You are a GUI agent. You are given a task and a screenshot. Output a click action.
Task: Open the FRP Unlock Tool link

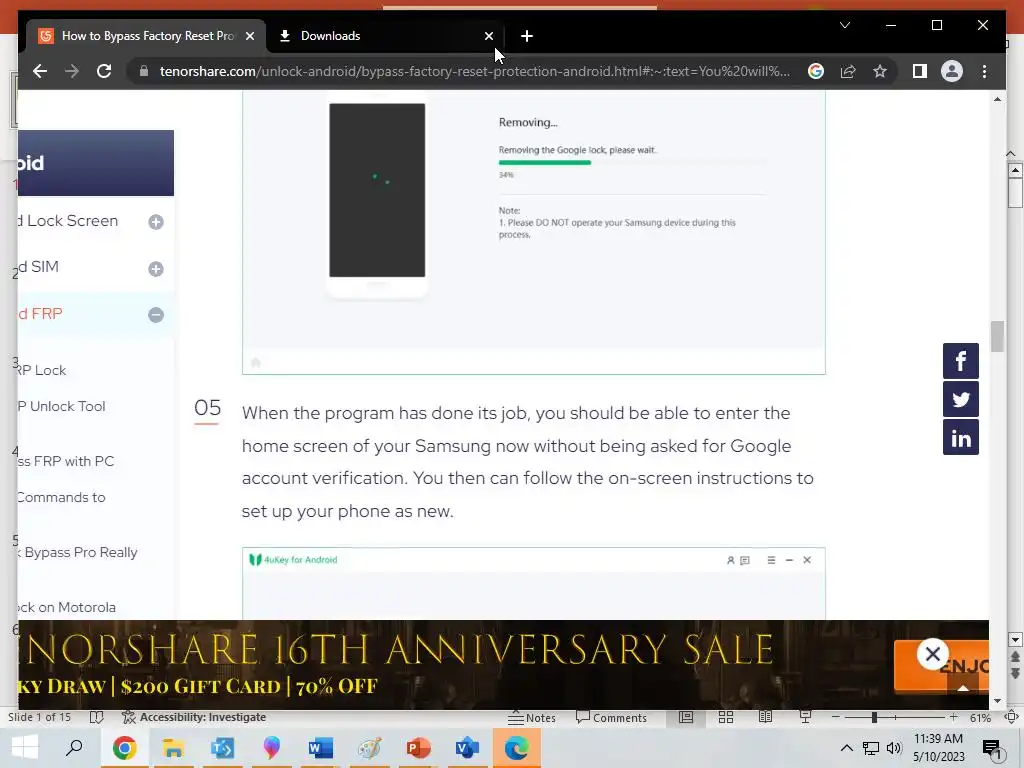click(61, 406)
